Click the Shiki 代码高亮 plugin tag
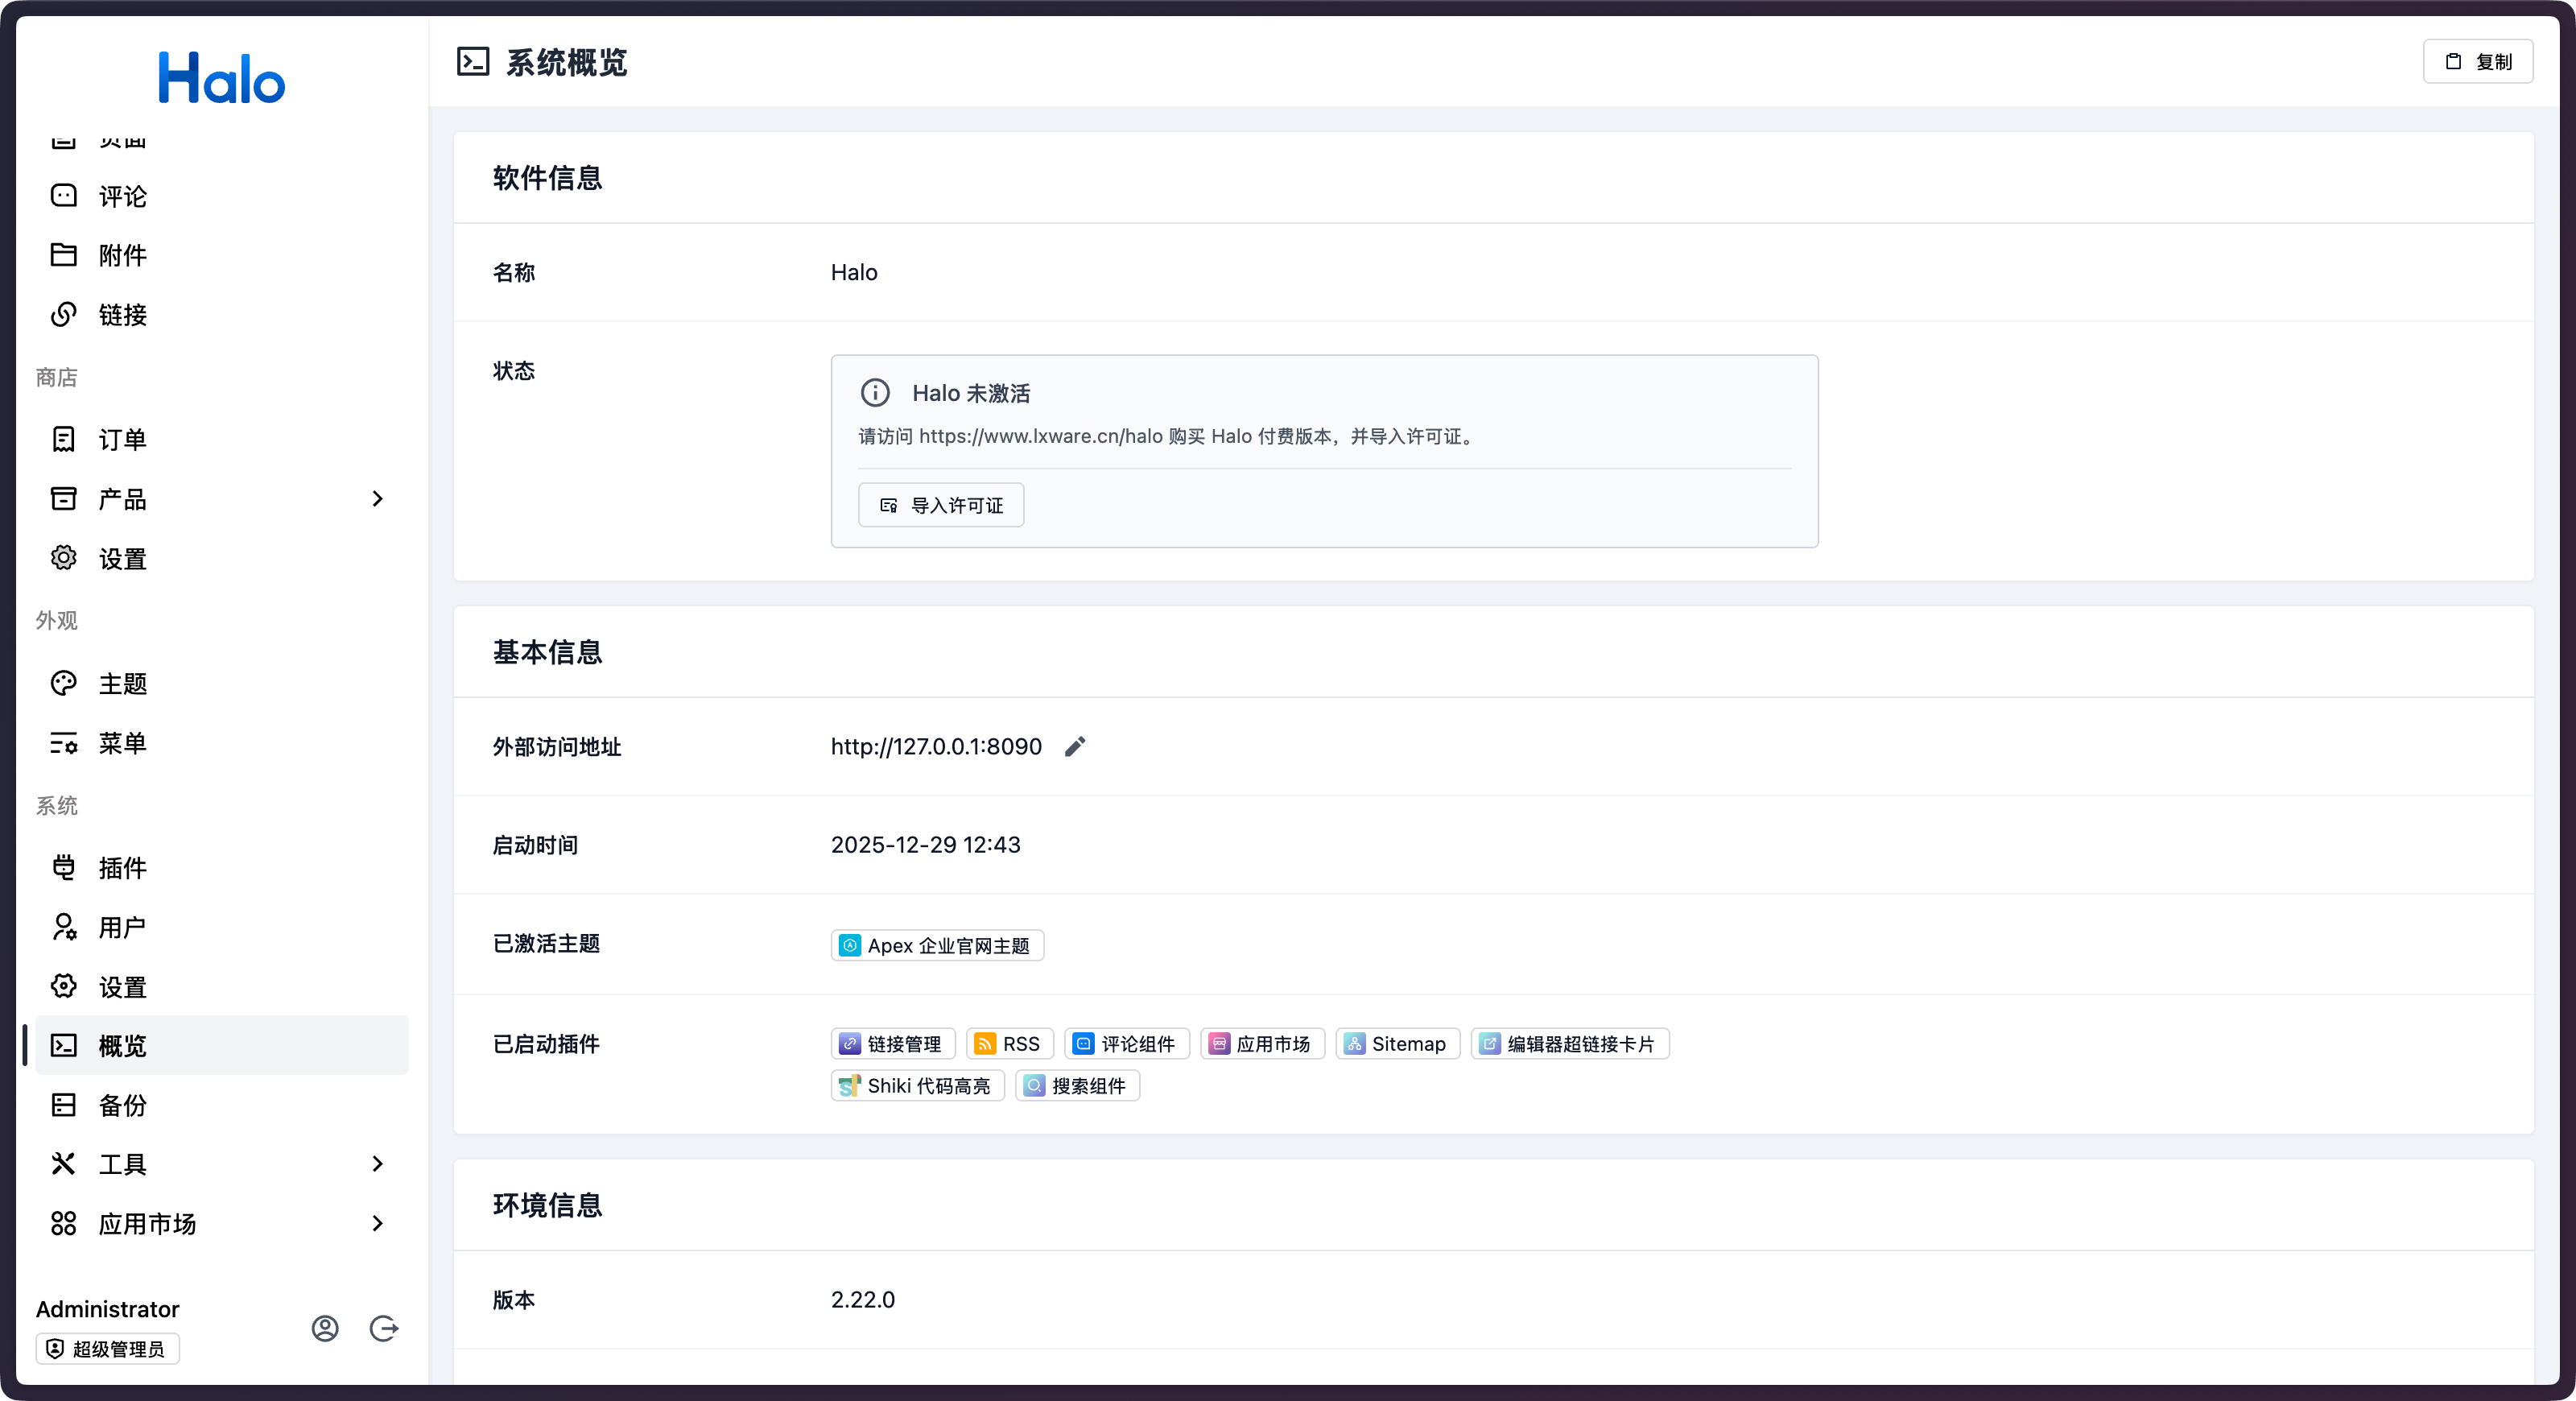 (917, 1086)
